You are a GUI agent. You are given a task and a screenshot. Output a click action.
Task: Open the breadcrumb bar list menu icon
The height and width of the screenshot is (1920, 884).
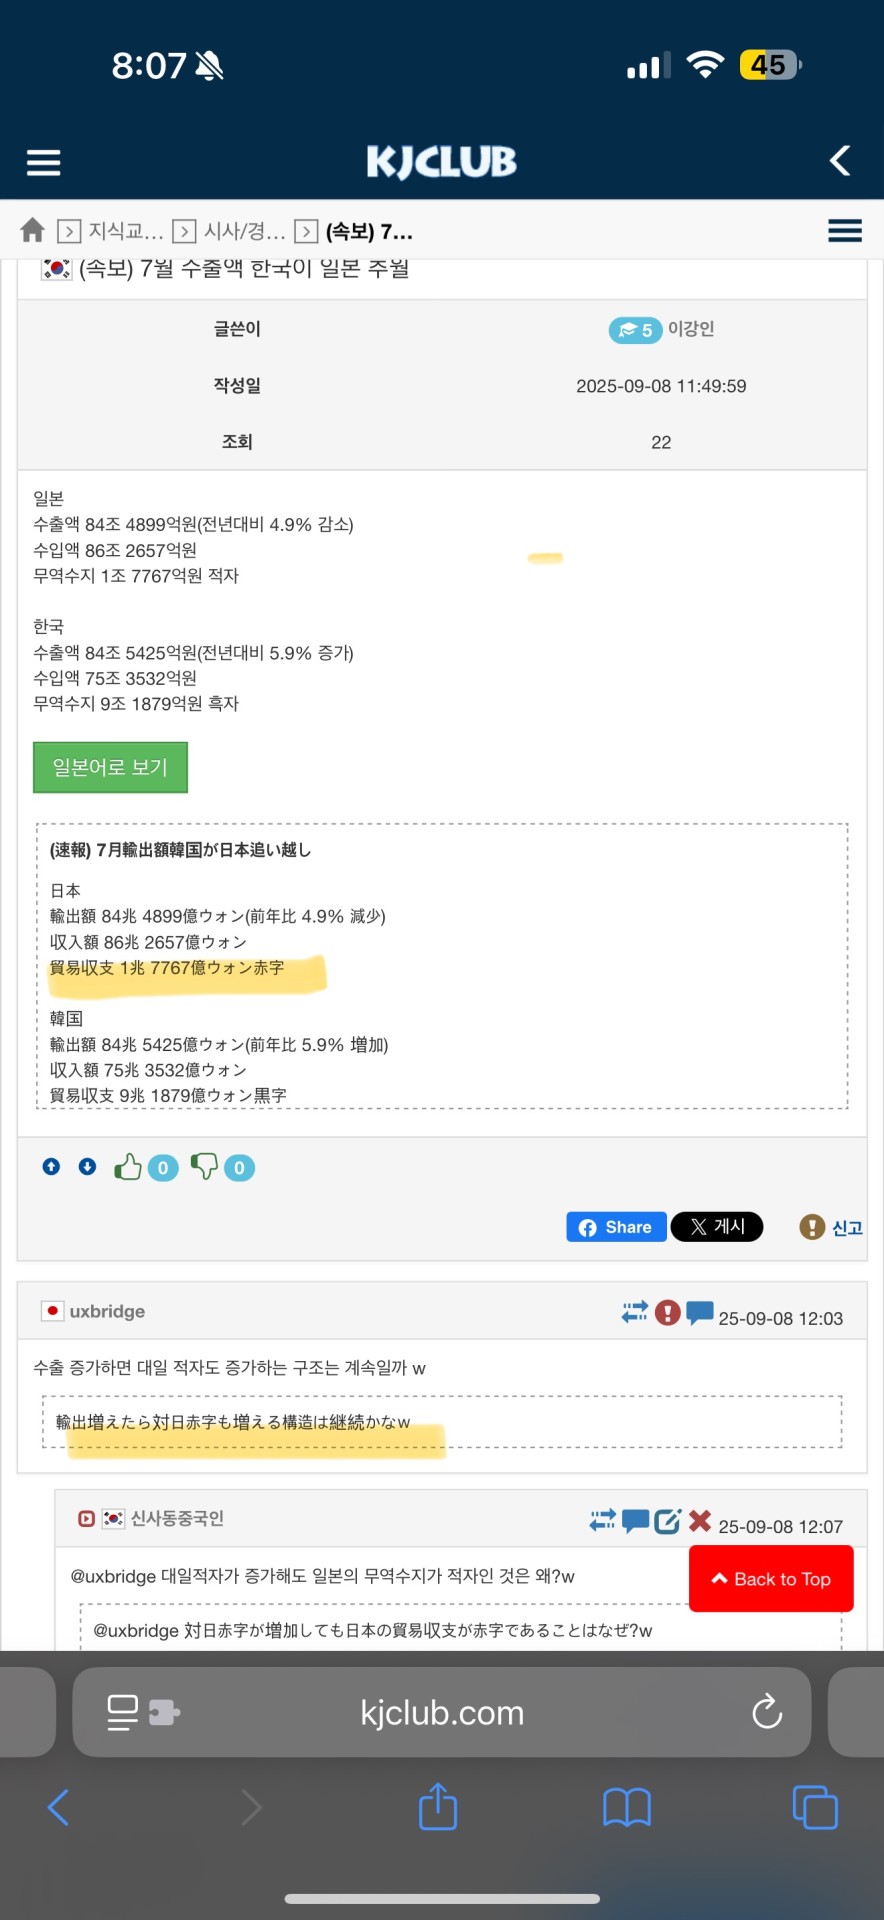844,231
